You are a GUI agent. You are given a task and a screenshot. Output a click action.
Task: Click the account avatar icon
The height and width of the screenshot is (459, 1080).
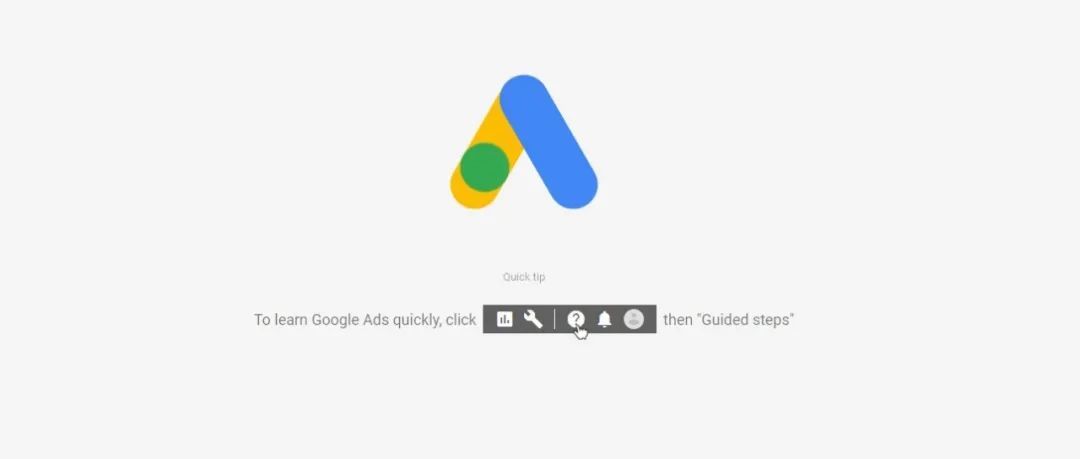(634, 319)
